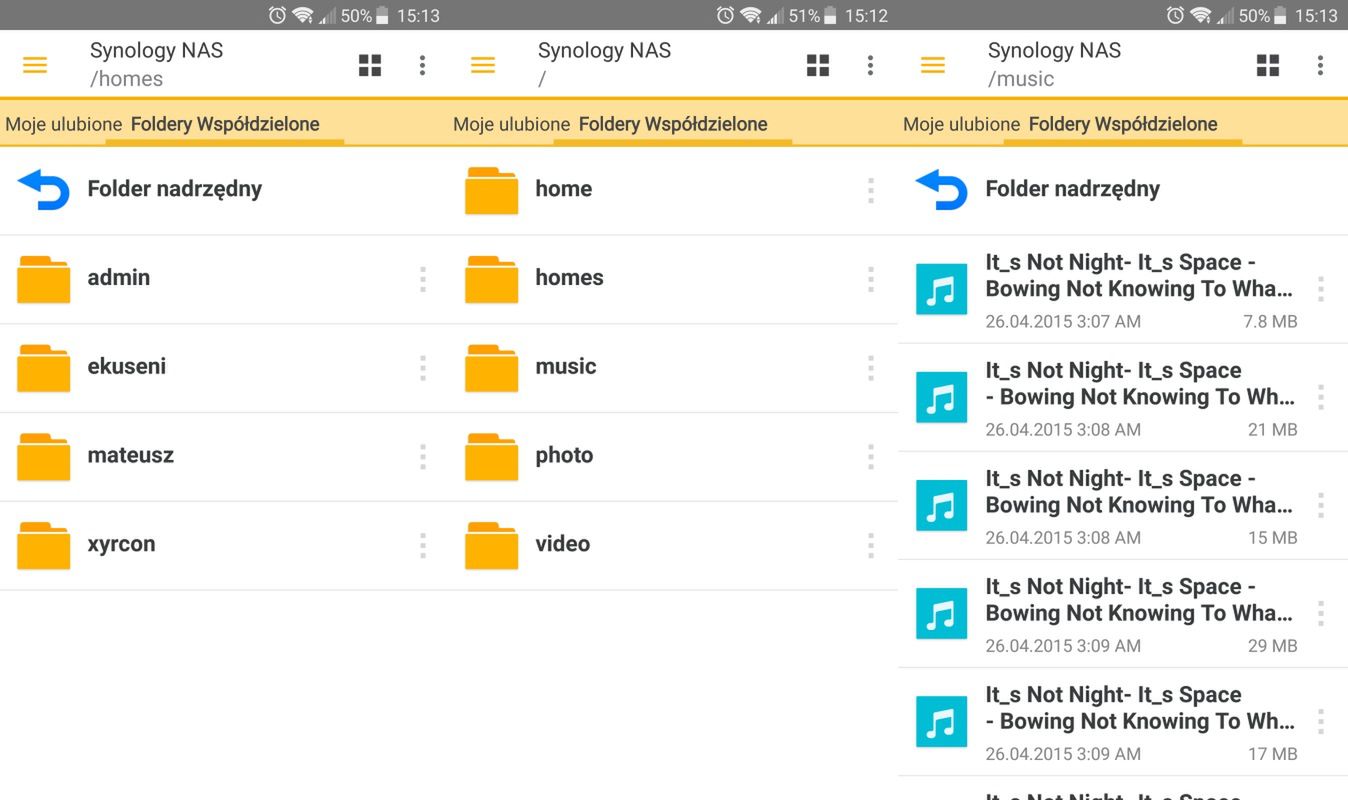
Task: Select Foldery Współdzielone tab in the /homes panel
Action: [x=225, y=125]
